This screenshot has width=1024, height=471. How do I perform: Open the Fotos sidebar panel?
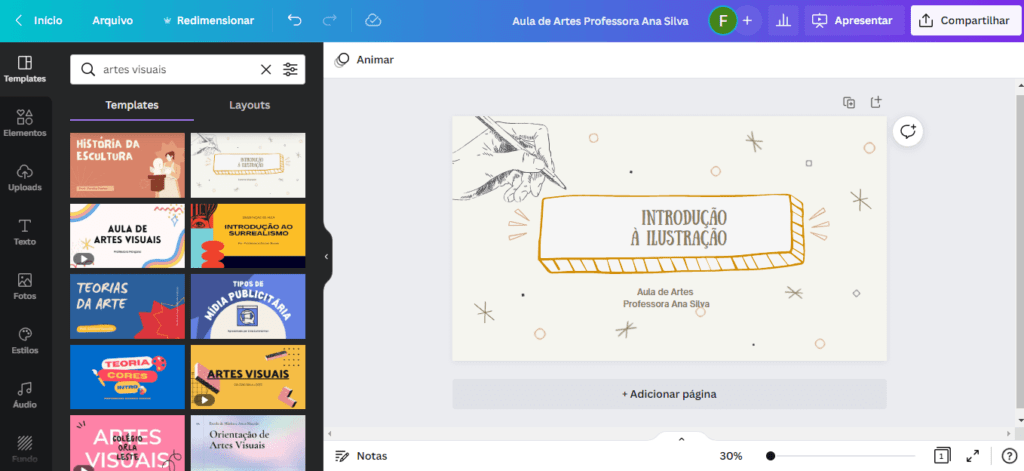(x=25, y=286)
